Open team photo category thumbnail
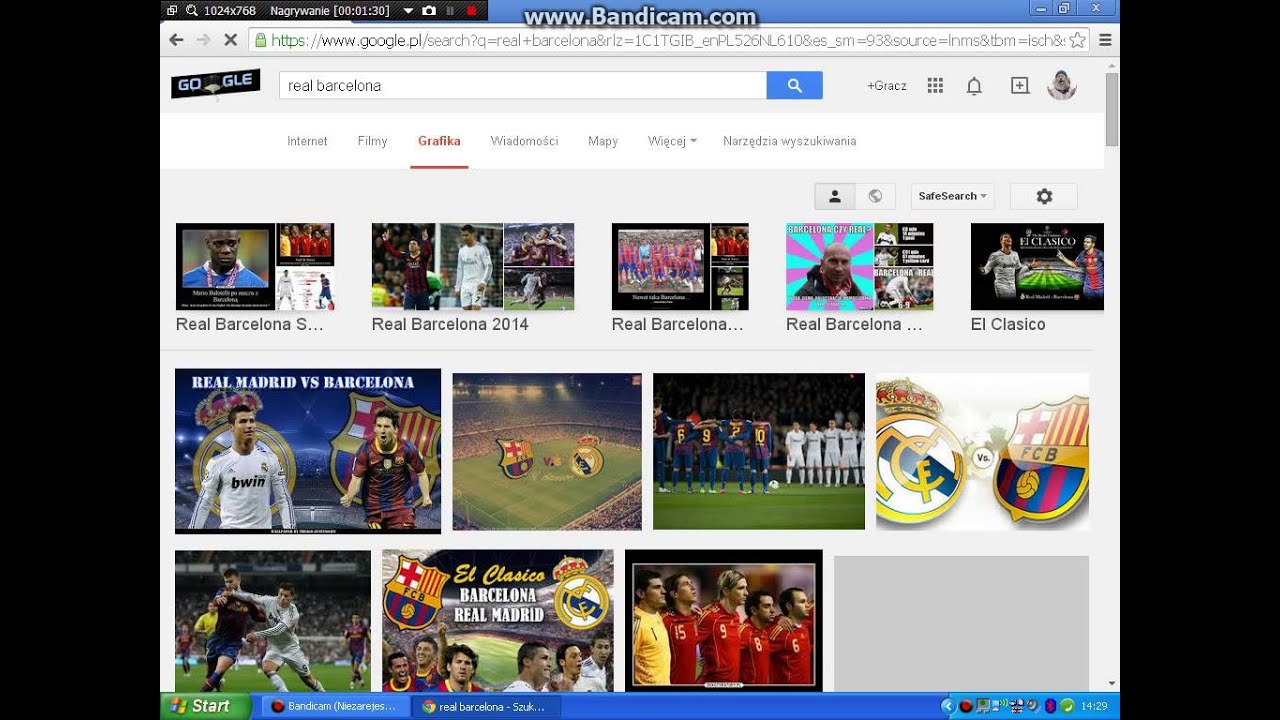Image resolution: width=1280 pixels, height=720 pixels. point(680,267)
